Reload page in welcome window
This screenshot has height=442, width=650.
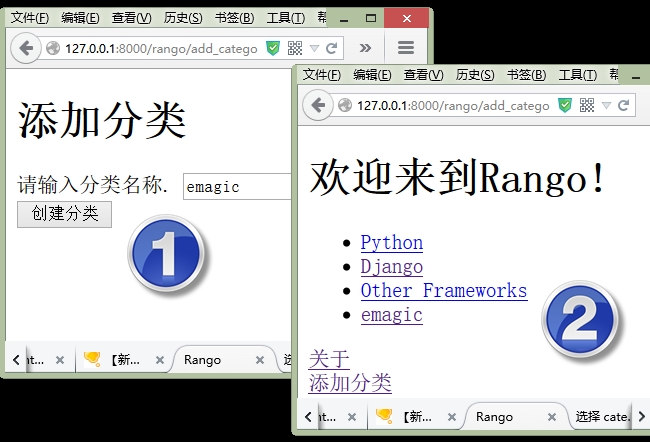click(x=623, y=105)
